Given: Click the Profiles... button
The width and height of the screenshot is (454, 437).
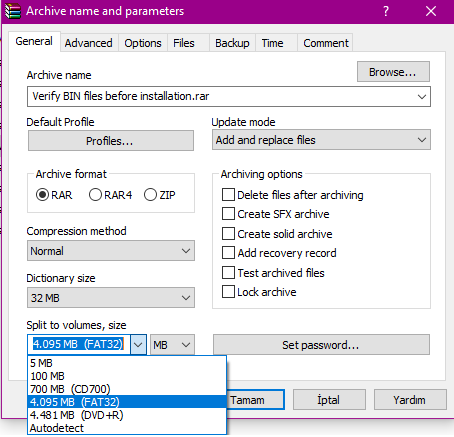Looking at the screenshot, I should [x=111, y=141].
